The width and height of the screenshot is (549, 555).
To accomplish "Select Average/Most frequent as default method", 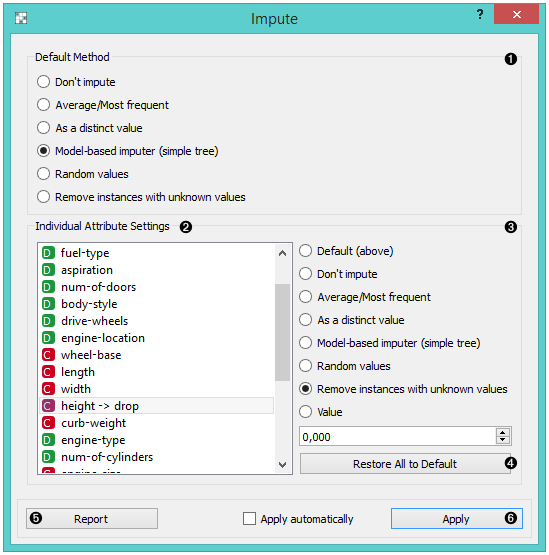I will pos(43,105).
